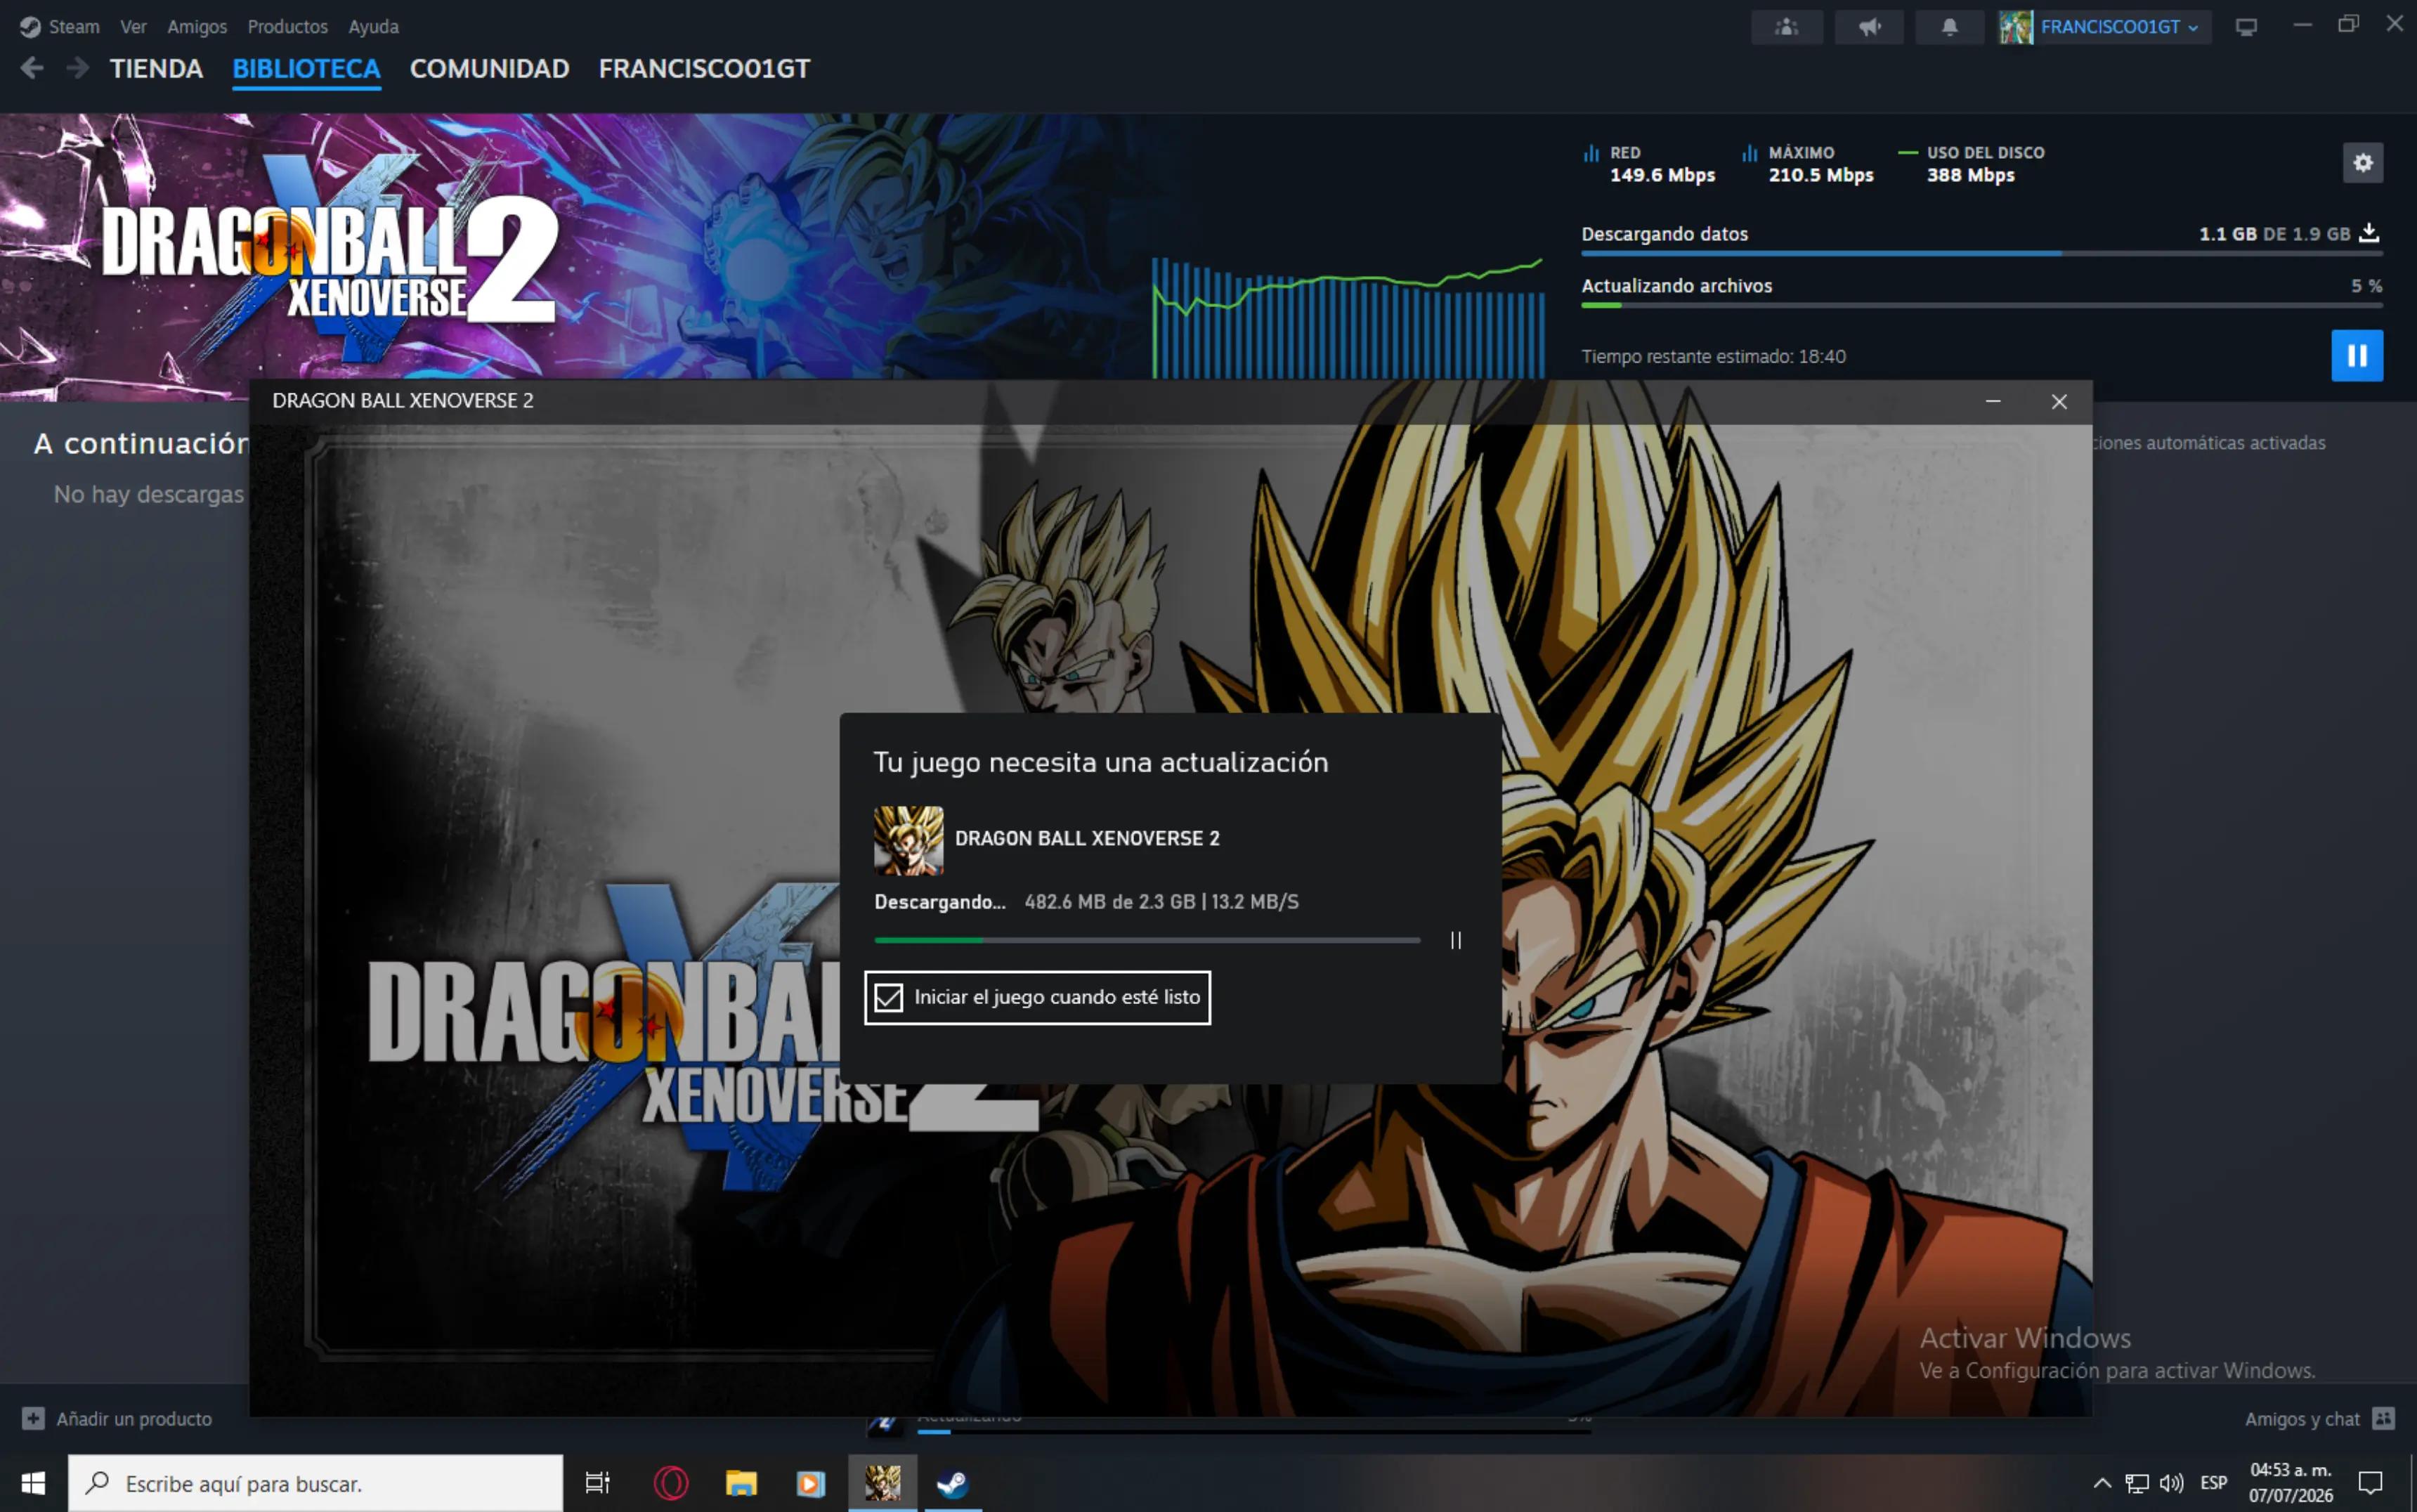Go to the TIENDA tab
Viewport: 2417px width, 1512px height.
pyautogui.click(x=156, y=68)
